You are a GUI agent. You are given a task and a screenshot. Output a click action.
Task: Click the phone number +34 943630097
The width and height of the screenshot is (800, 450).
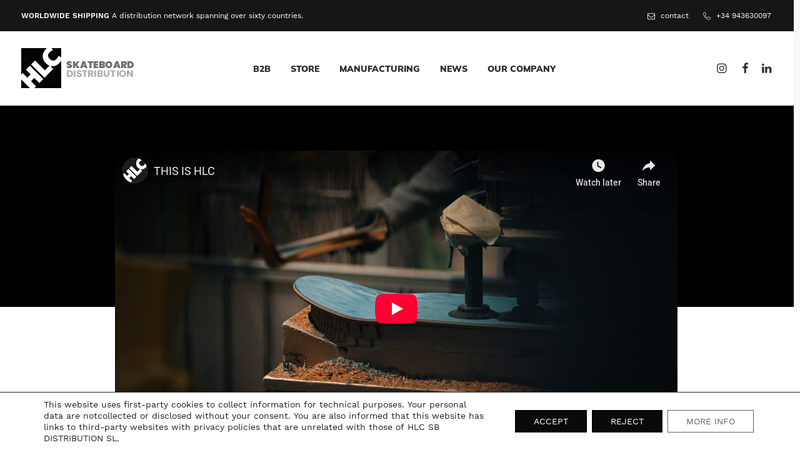pyautogui.click(x=743, y=16)
